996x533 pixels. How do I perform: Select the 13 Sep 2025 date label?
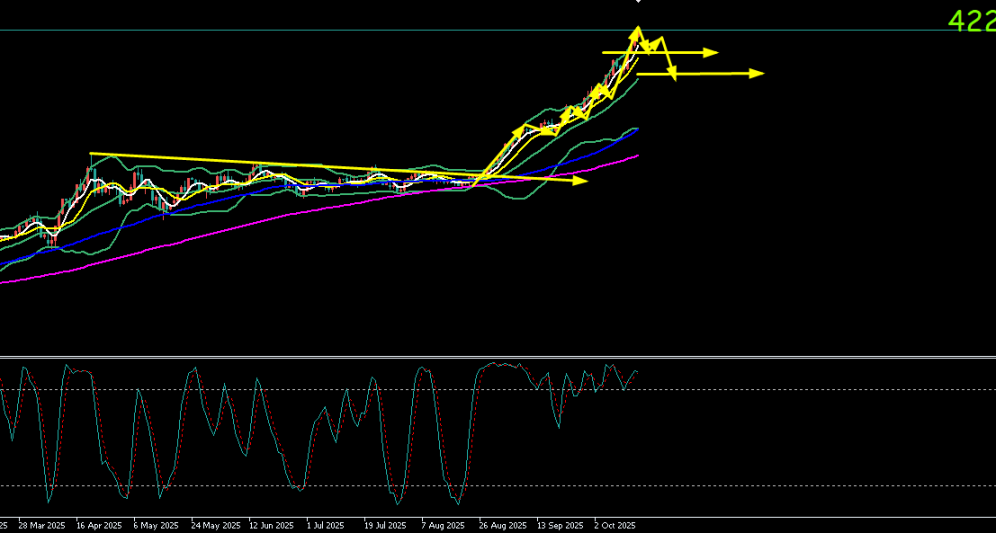click(x=560, y=524)
